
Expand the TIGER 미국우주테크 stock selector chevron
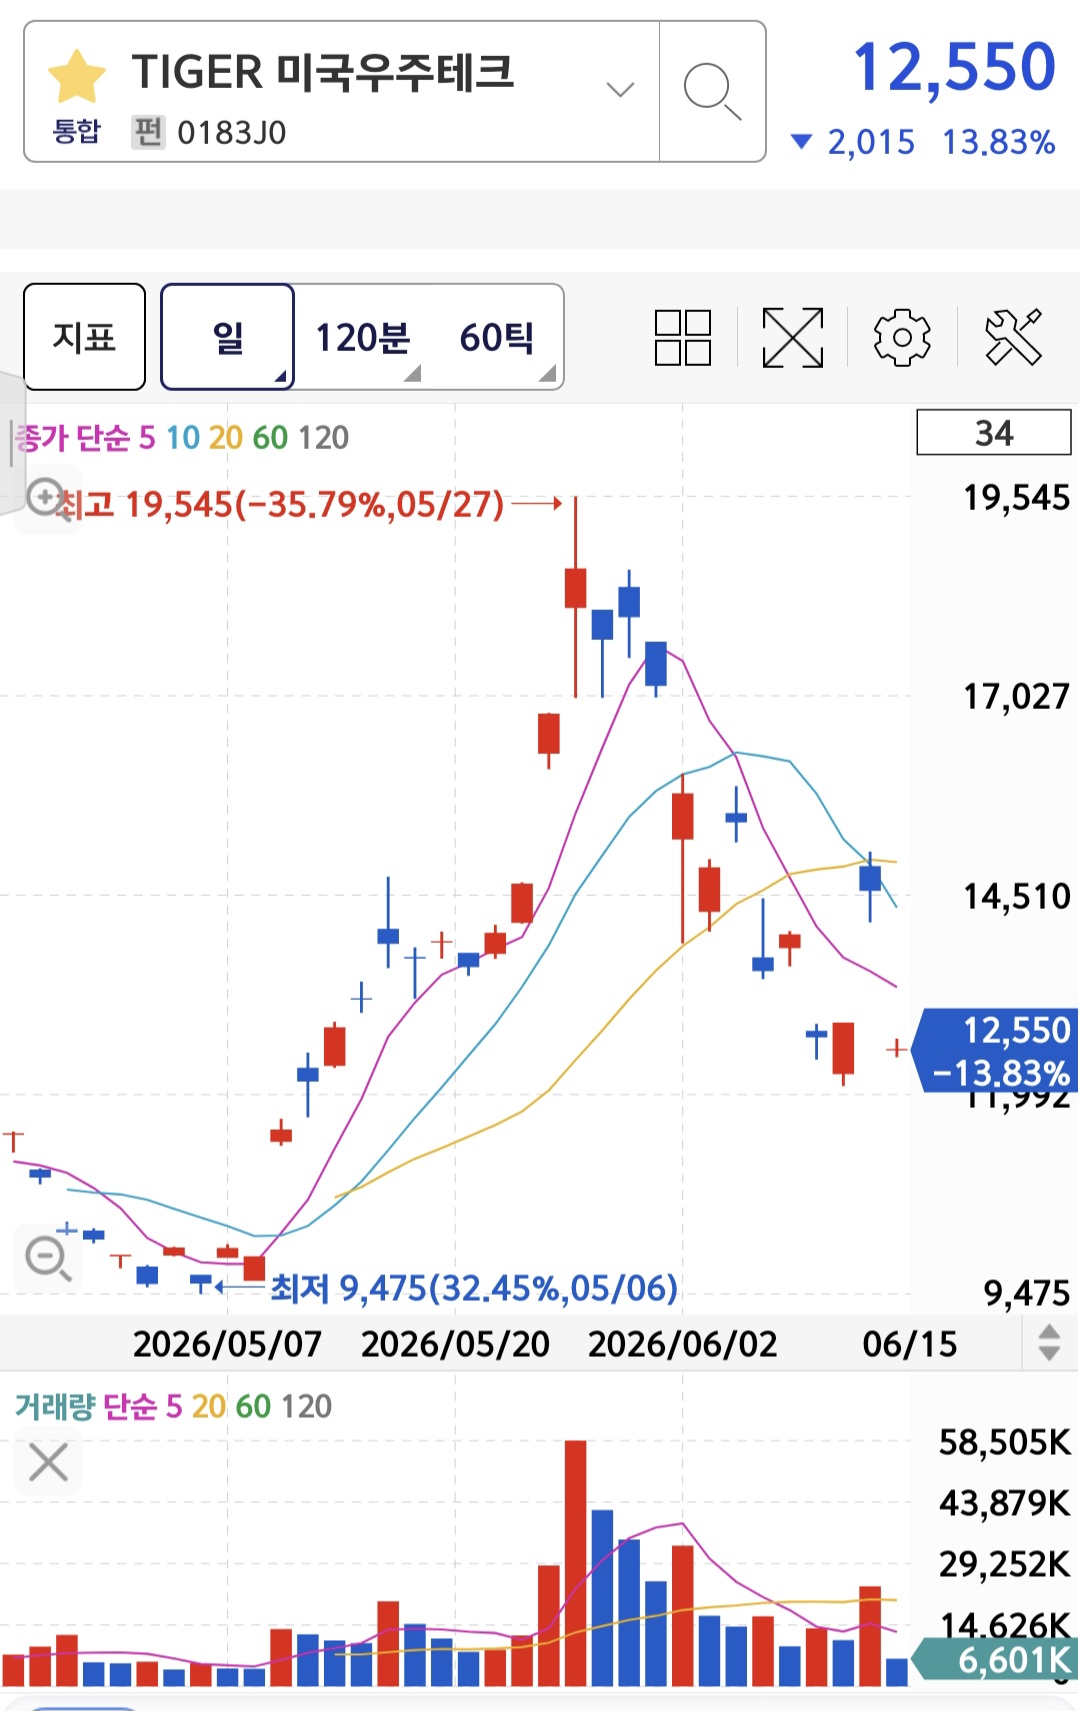tap(620, 90)
